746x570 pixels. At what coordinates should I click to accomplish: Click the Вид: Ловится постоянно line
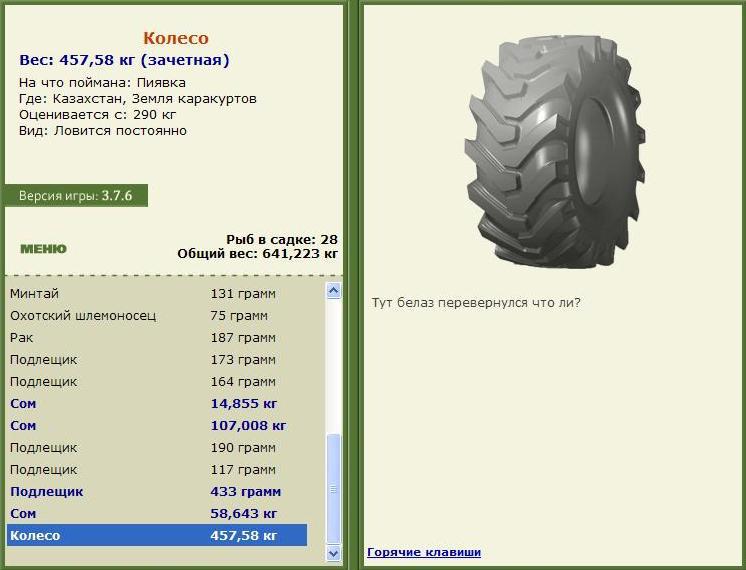[103, 130]
